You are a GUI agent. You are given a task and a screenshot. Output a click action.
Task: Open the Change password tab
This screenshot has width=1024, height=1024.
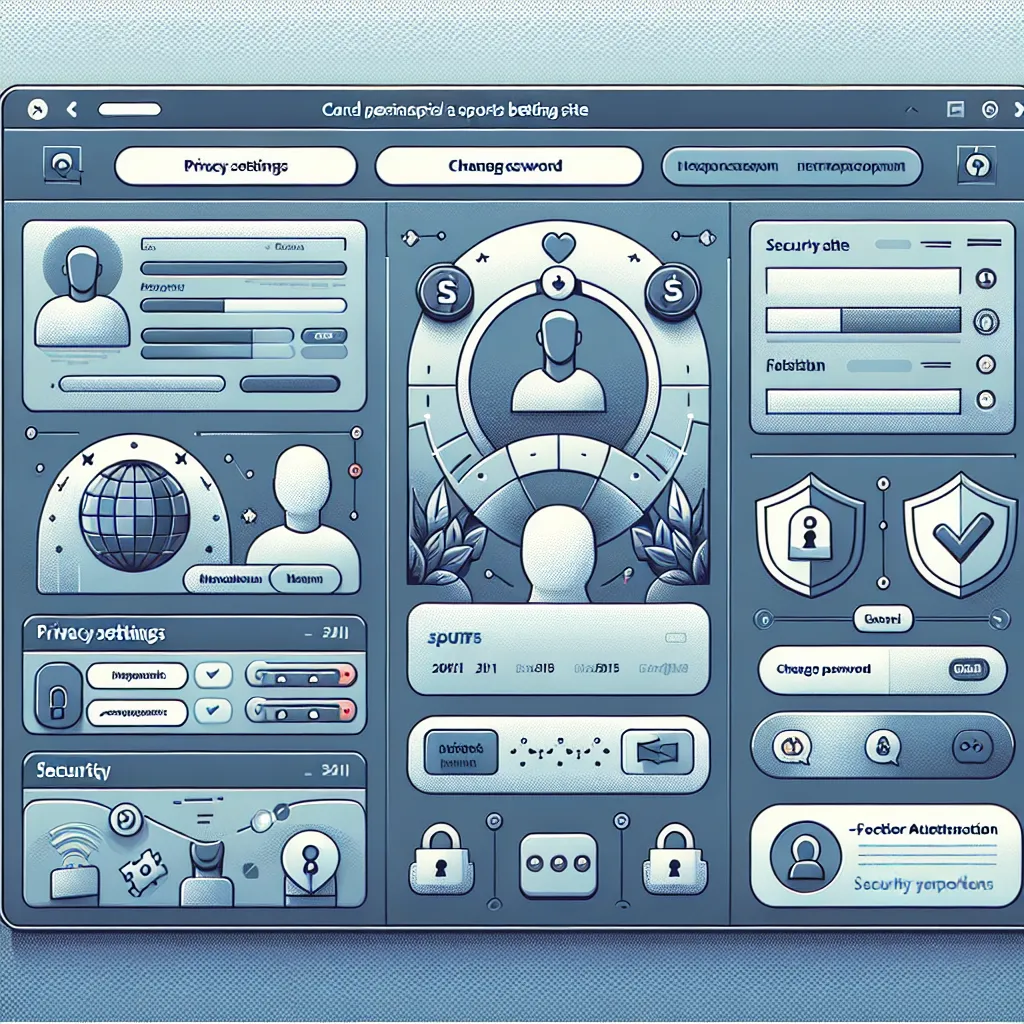pos(508,166)
